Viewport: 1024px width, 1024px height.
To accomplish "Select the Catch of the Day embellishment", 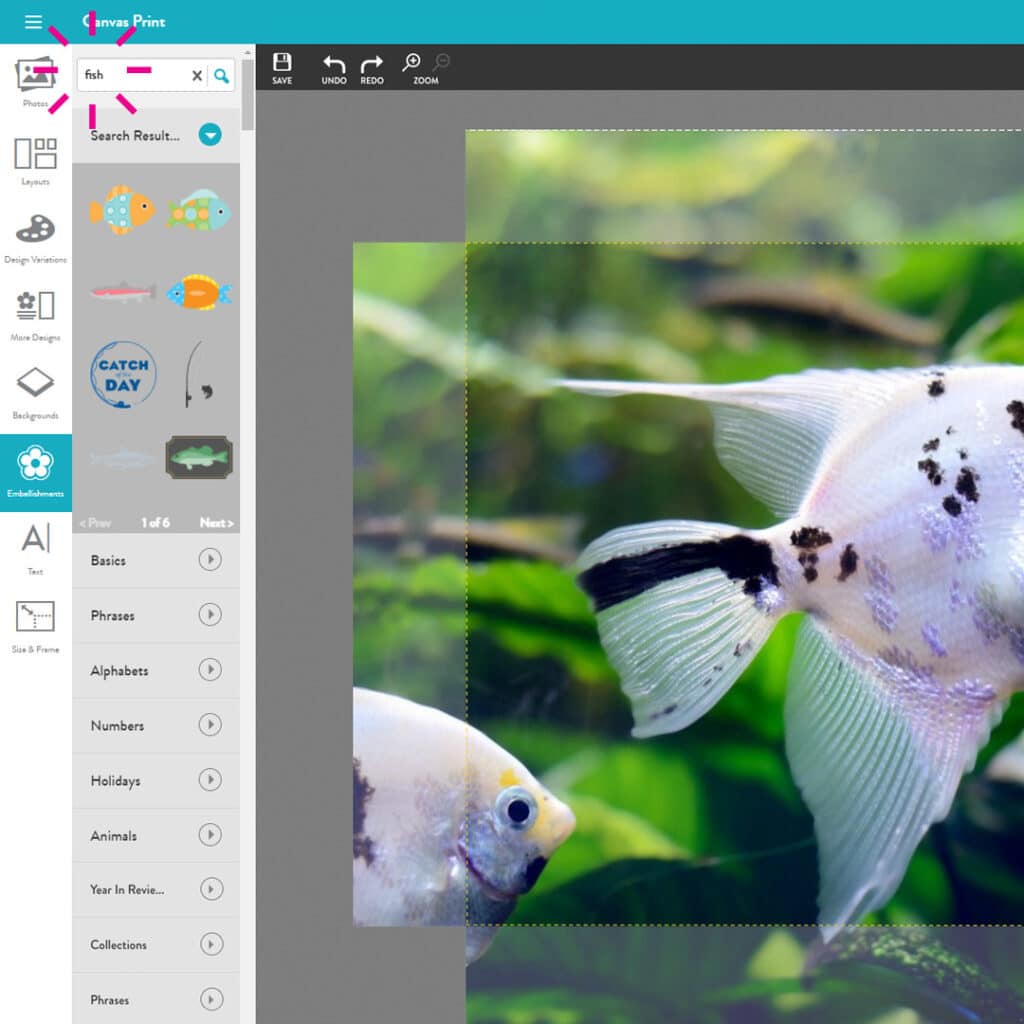I will tap(123, 375).
